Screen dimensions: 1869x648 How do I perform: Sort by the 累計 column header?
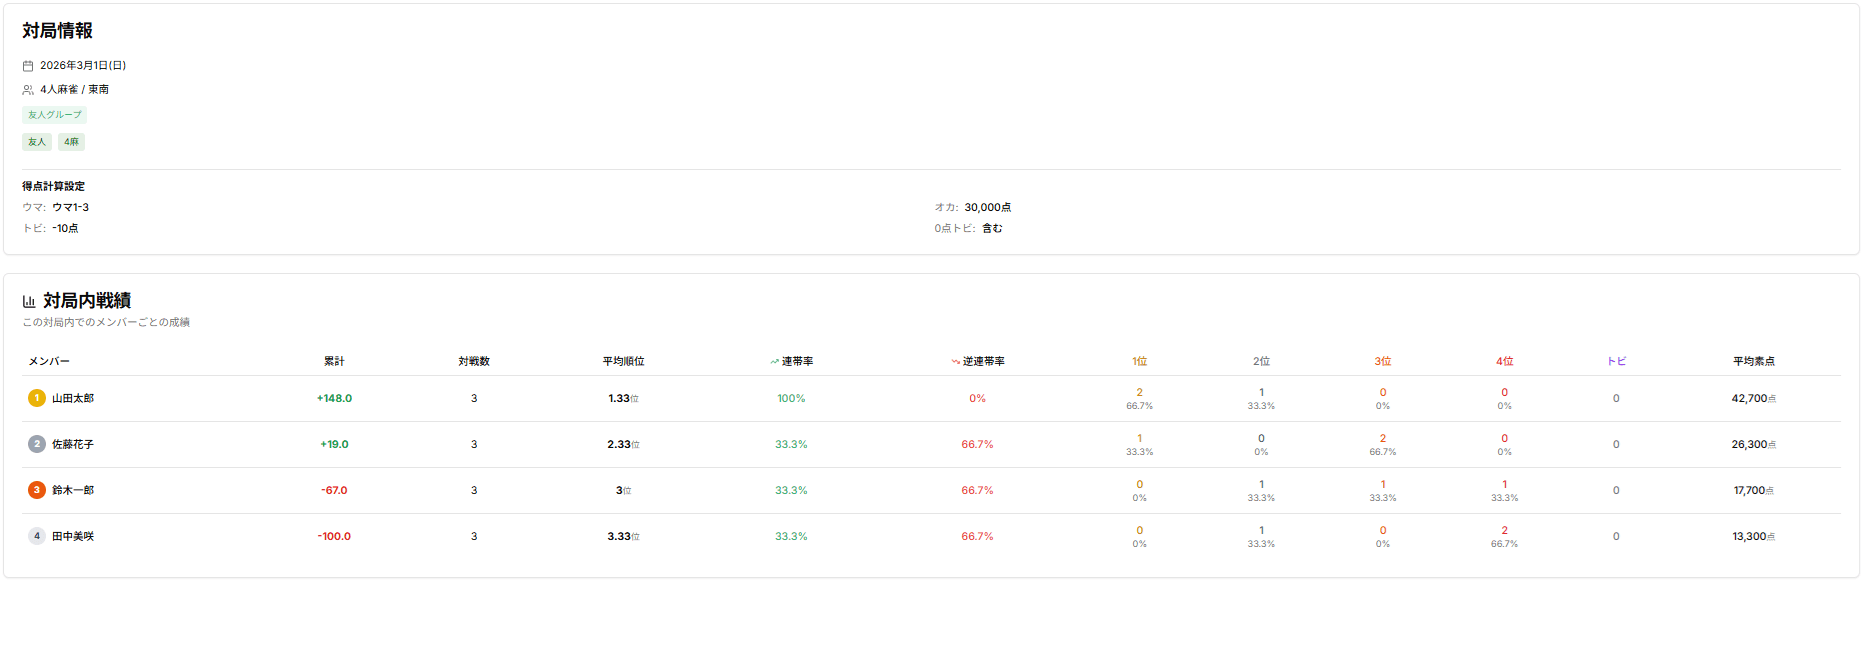(334, 361)
